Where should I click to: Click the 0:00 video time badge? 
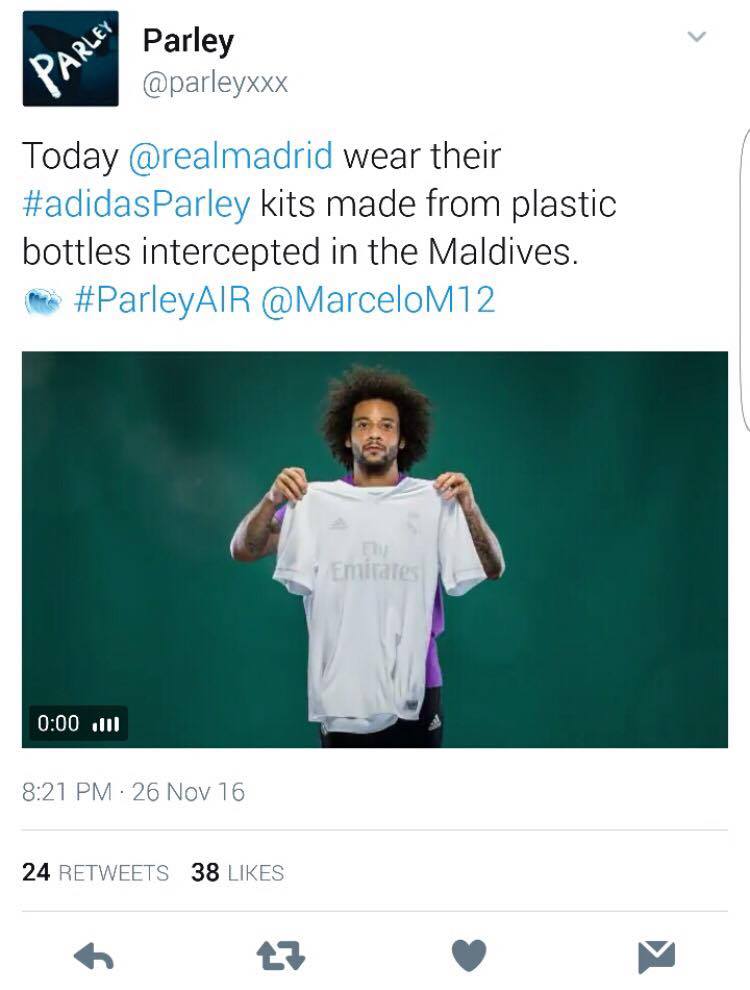78,723
